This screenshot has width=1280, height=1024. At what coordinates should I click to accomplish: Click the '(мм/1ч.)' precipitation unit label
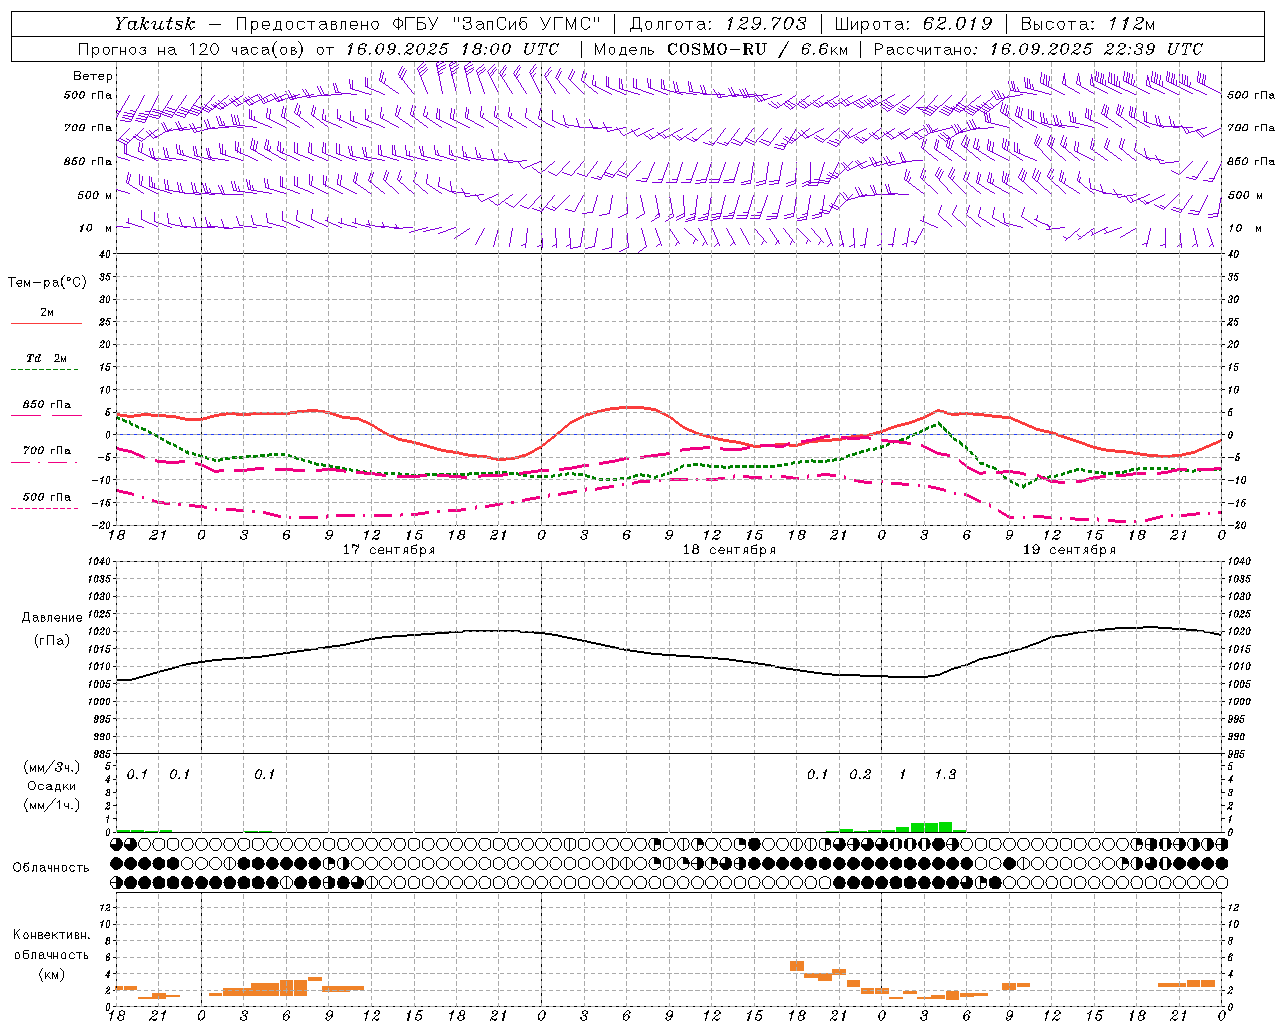point(52,805)
